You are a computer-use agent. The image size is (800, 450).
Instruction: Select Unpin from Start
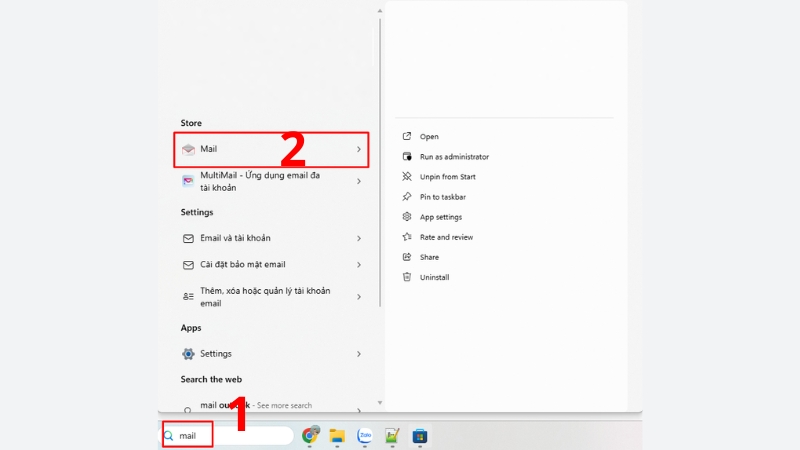coord(448,177)
